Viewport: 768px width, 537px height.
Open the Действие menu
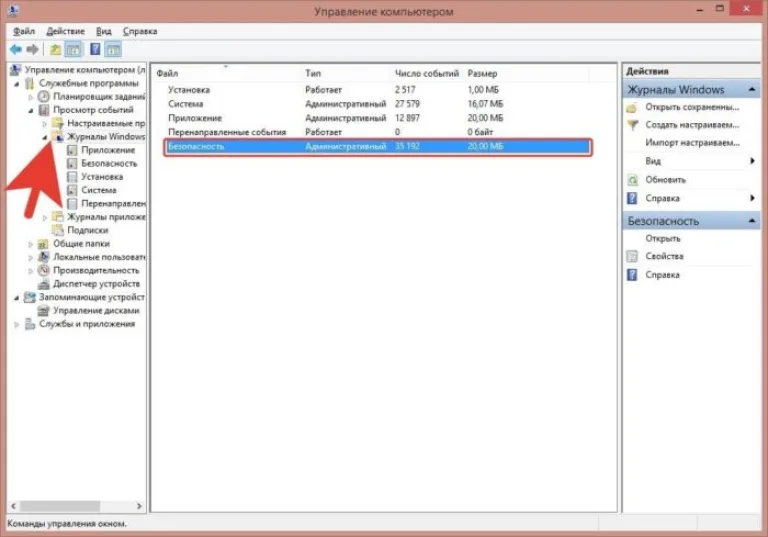(65, 31)
